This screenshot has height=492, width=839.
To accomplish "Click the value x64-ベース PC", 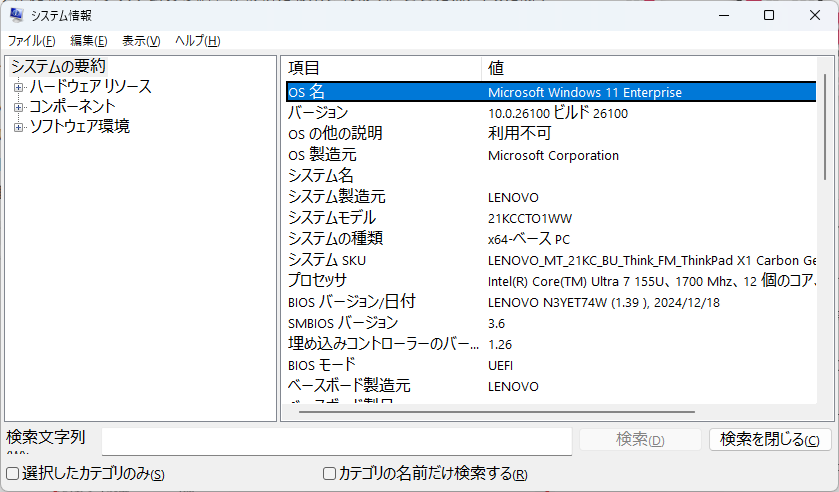I will coord(529,239).
